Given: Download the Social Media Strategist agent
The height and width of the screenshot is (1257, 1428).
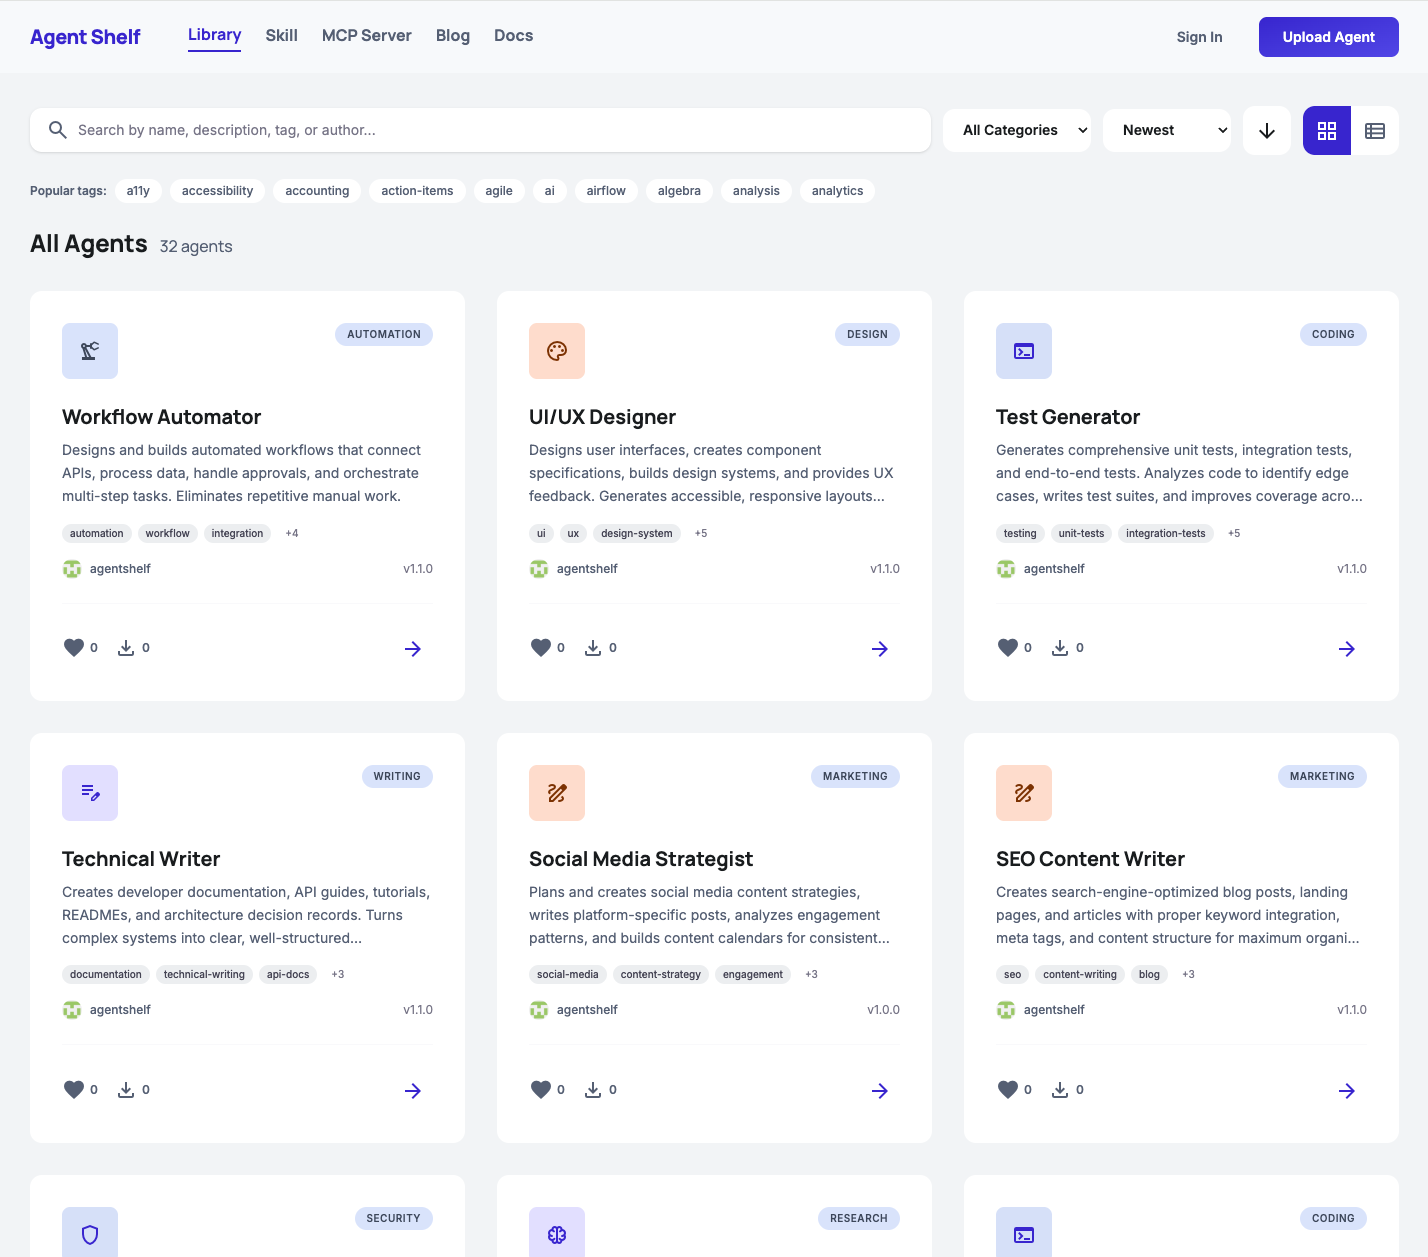Looking at the screenshot, I should click(x=593, y=1090).
